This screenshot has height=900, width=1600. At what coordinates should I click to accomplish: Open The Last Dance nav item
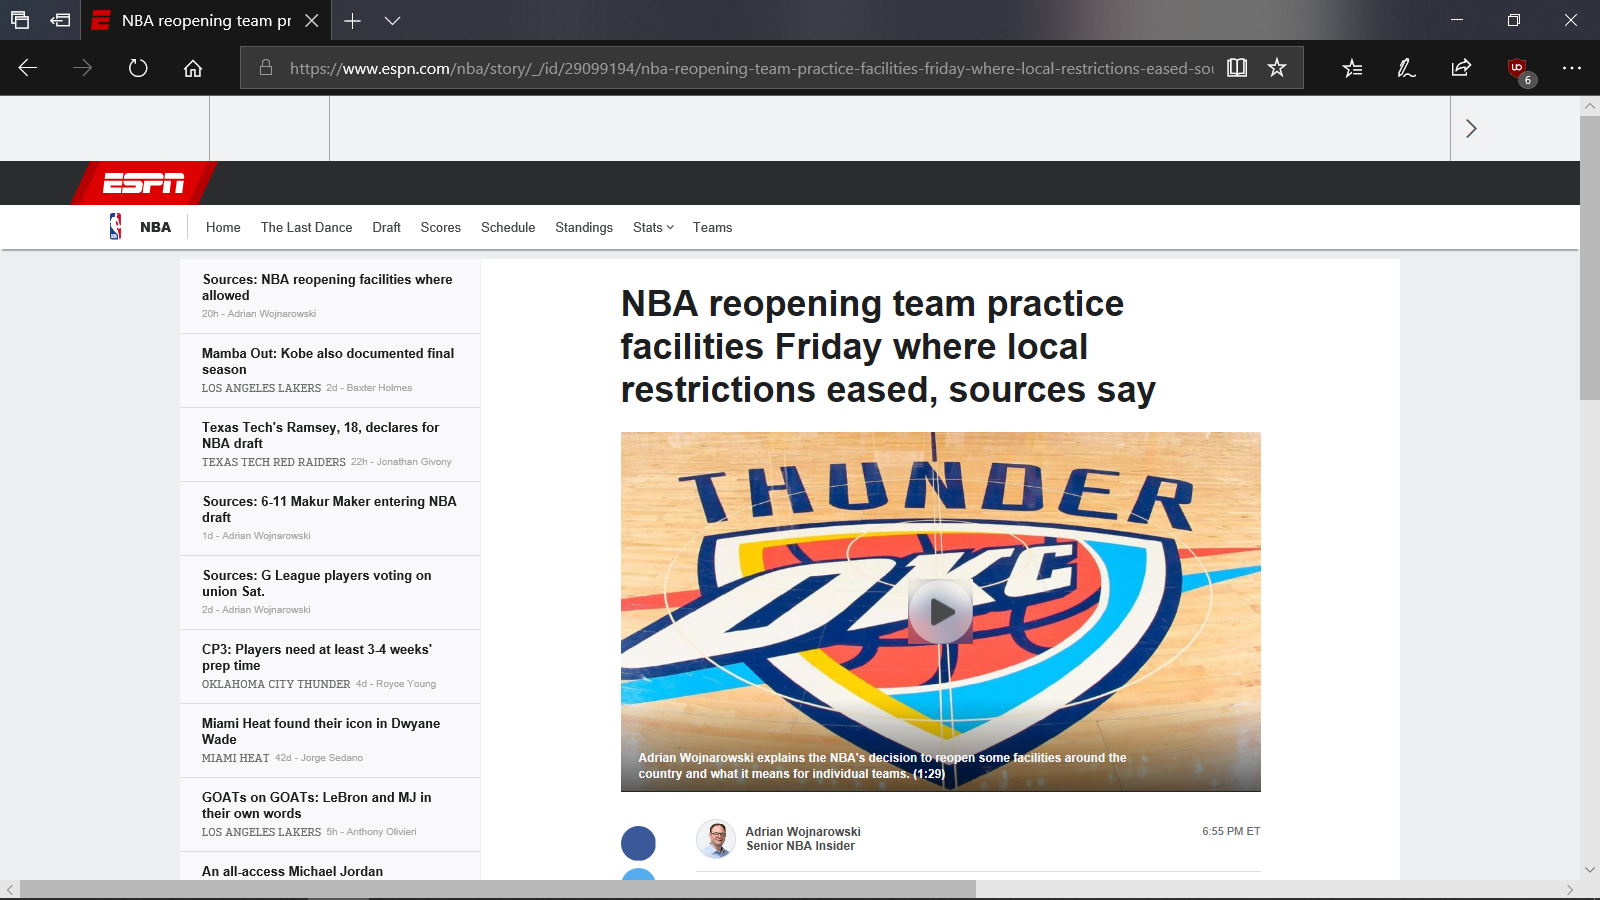click(307, 228)
